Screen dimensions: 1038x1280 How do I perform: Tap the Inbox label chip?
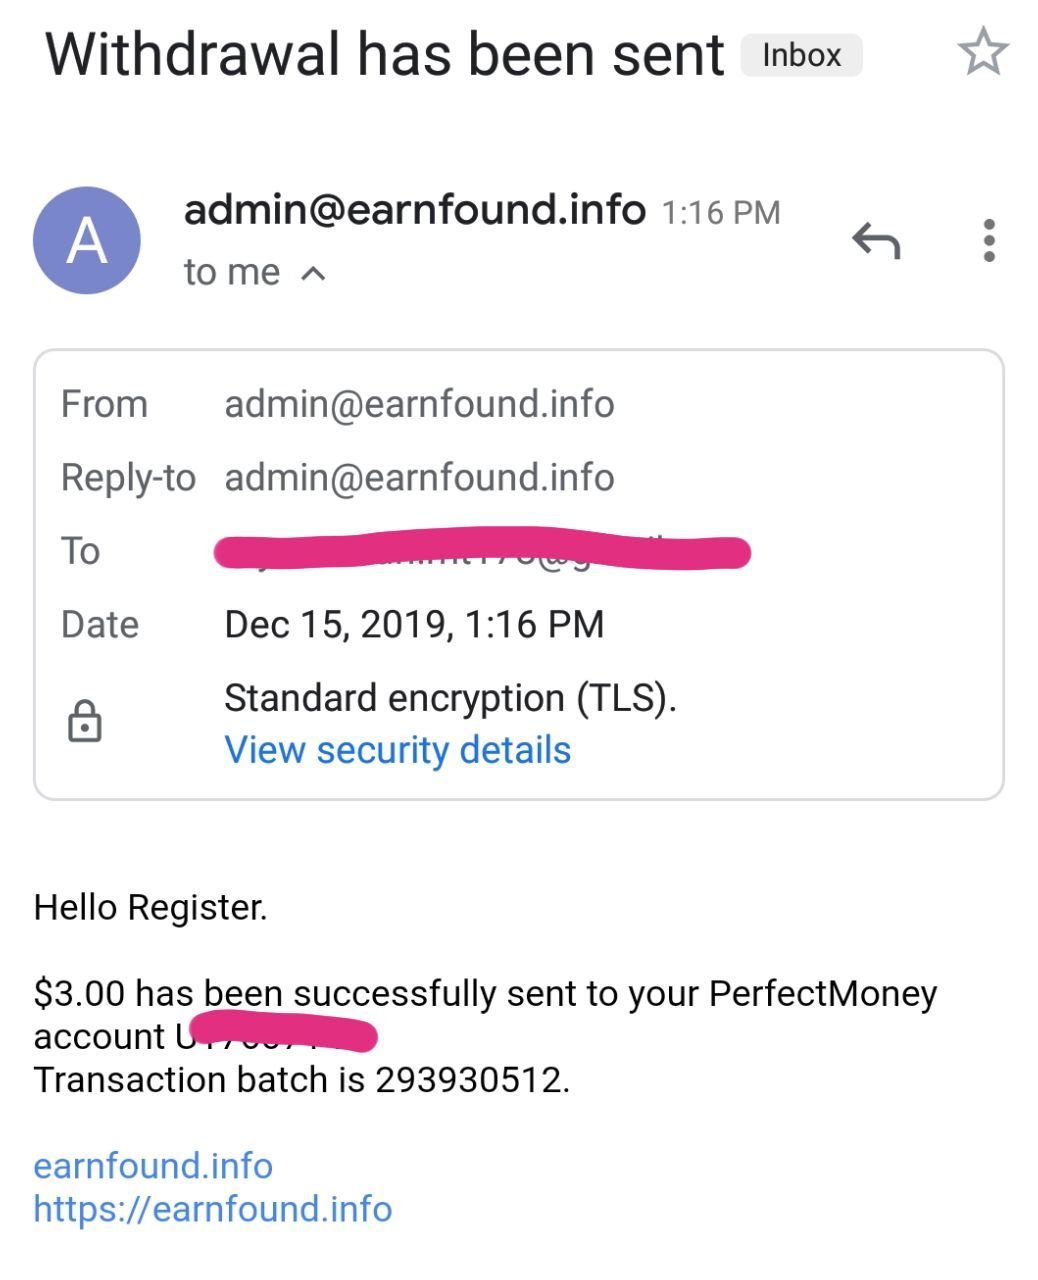pos(801,55)
